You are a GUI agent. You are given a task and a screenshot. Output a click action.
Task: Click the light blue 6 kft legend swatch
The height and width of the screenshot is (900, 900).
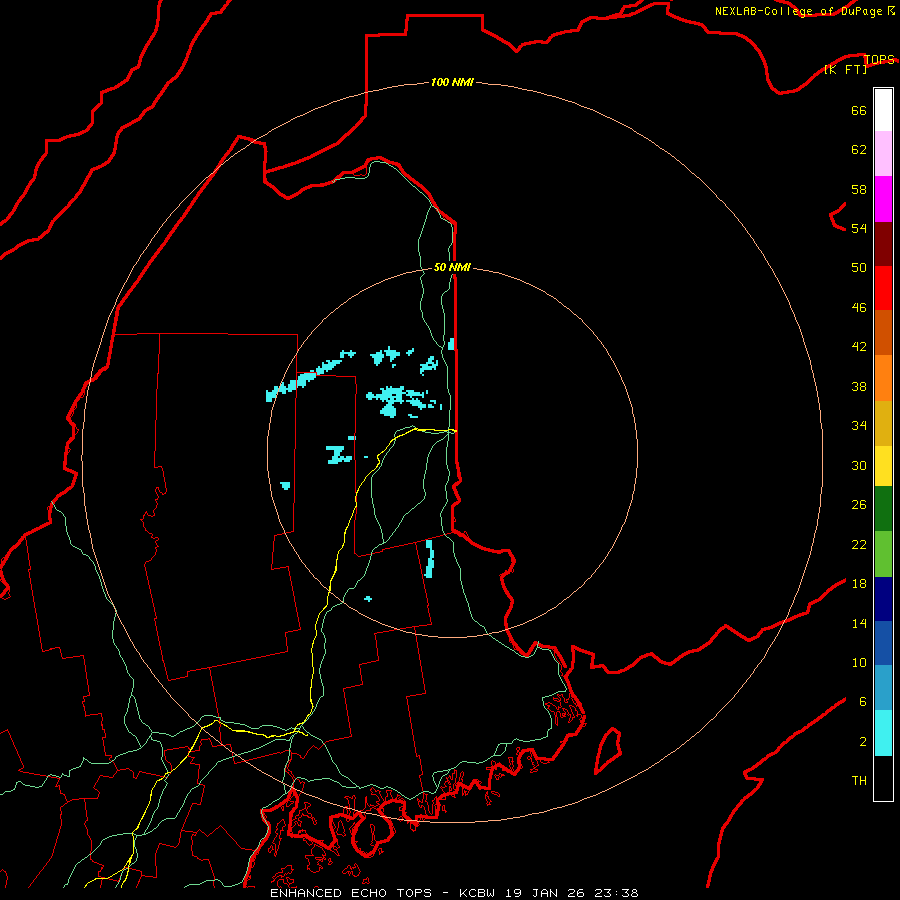pos(883,688)
